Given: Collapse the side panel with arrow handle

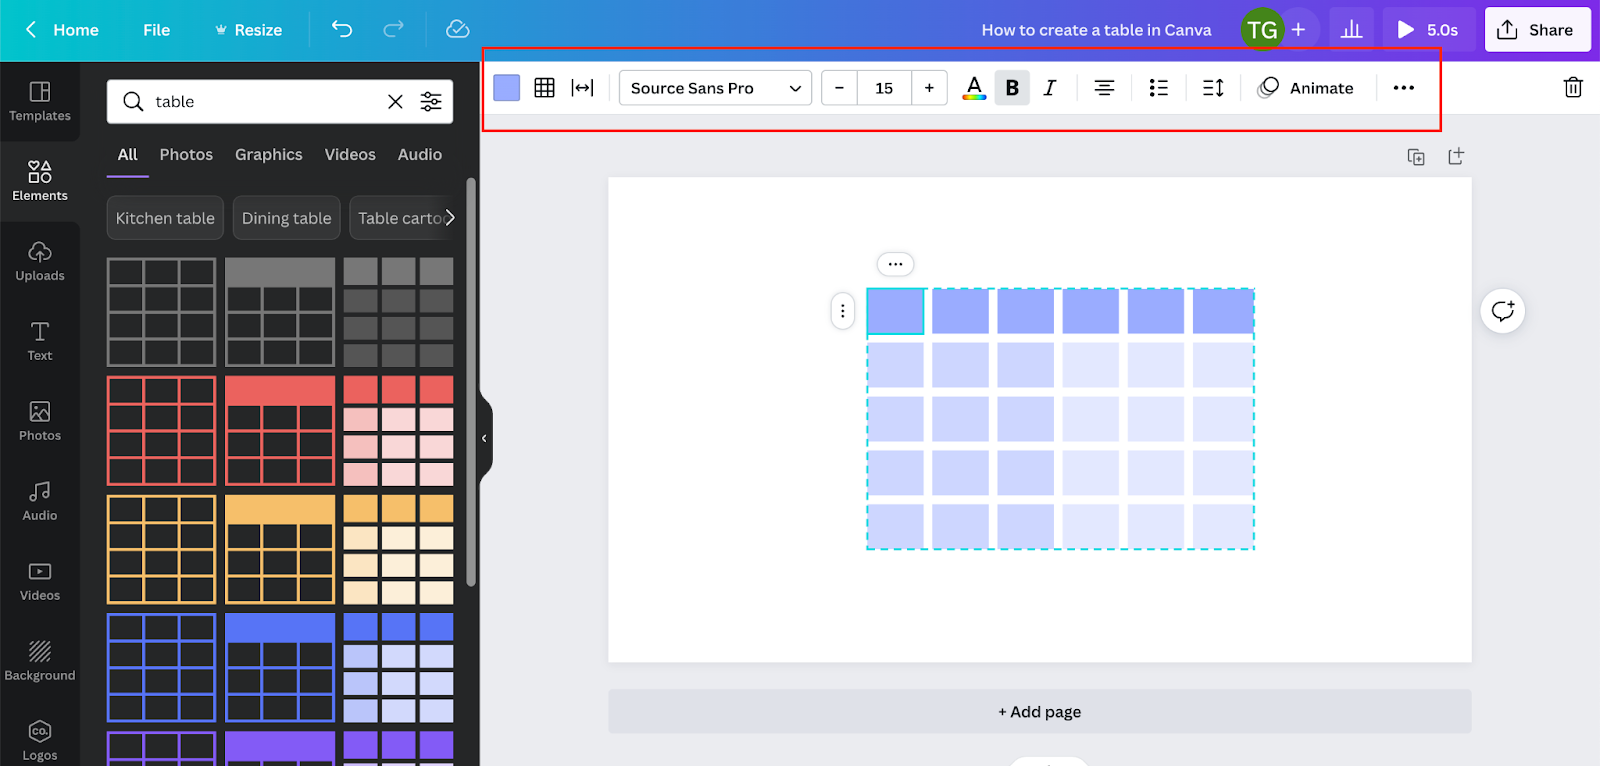Looking at the screenshot, I should pyautogui.click(x=485, y=438).
